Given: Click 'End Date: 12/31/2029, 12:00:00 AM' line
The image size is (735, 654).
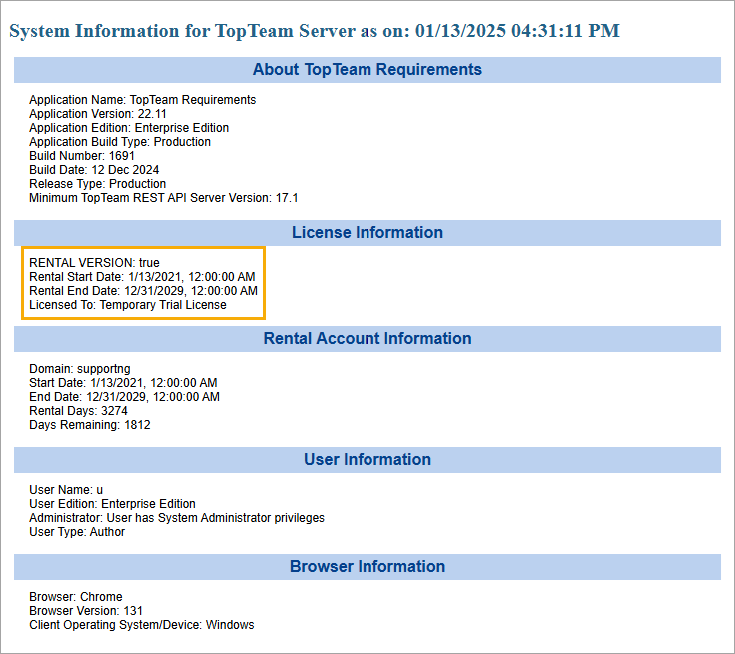Looking at the screenshot, I should [124, 397].
